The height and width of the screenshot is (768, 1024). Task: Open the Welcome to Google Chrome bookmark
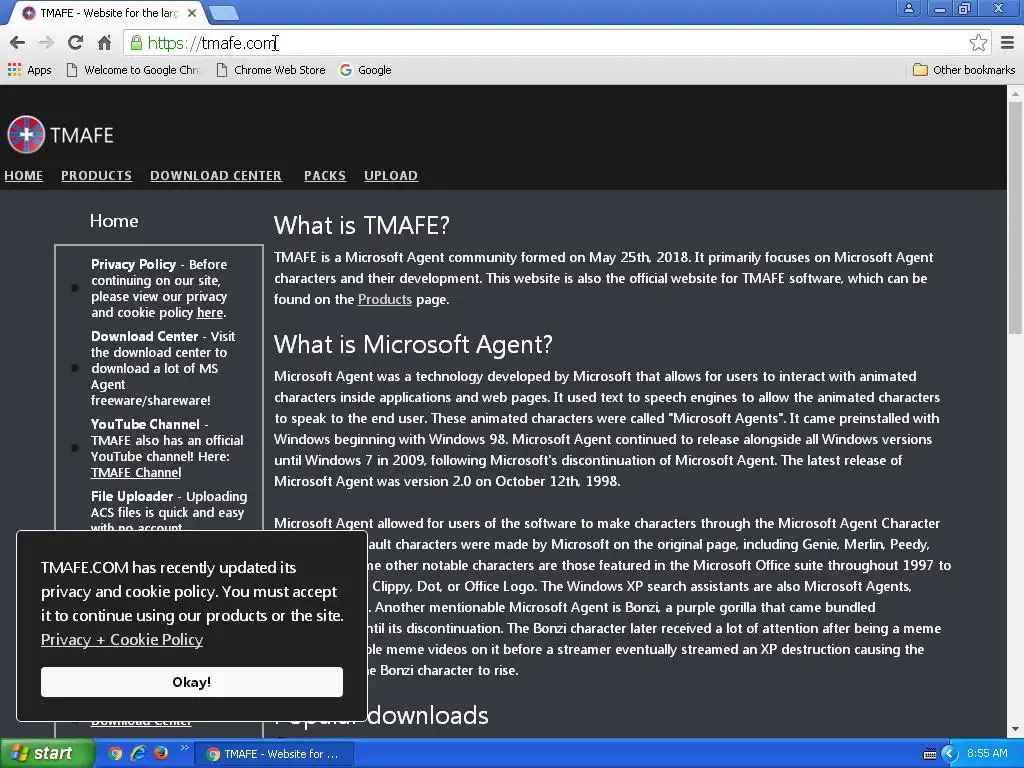point(133,70)
